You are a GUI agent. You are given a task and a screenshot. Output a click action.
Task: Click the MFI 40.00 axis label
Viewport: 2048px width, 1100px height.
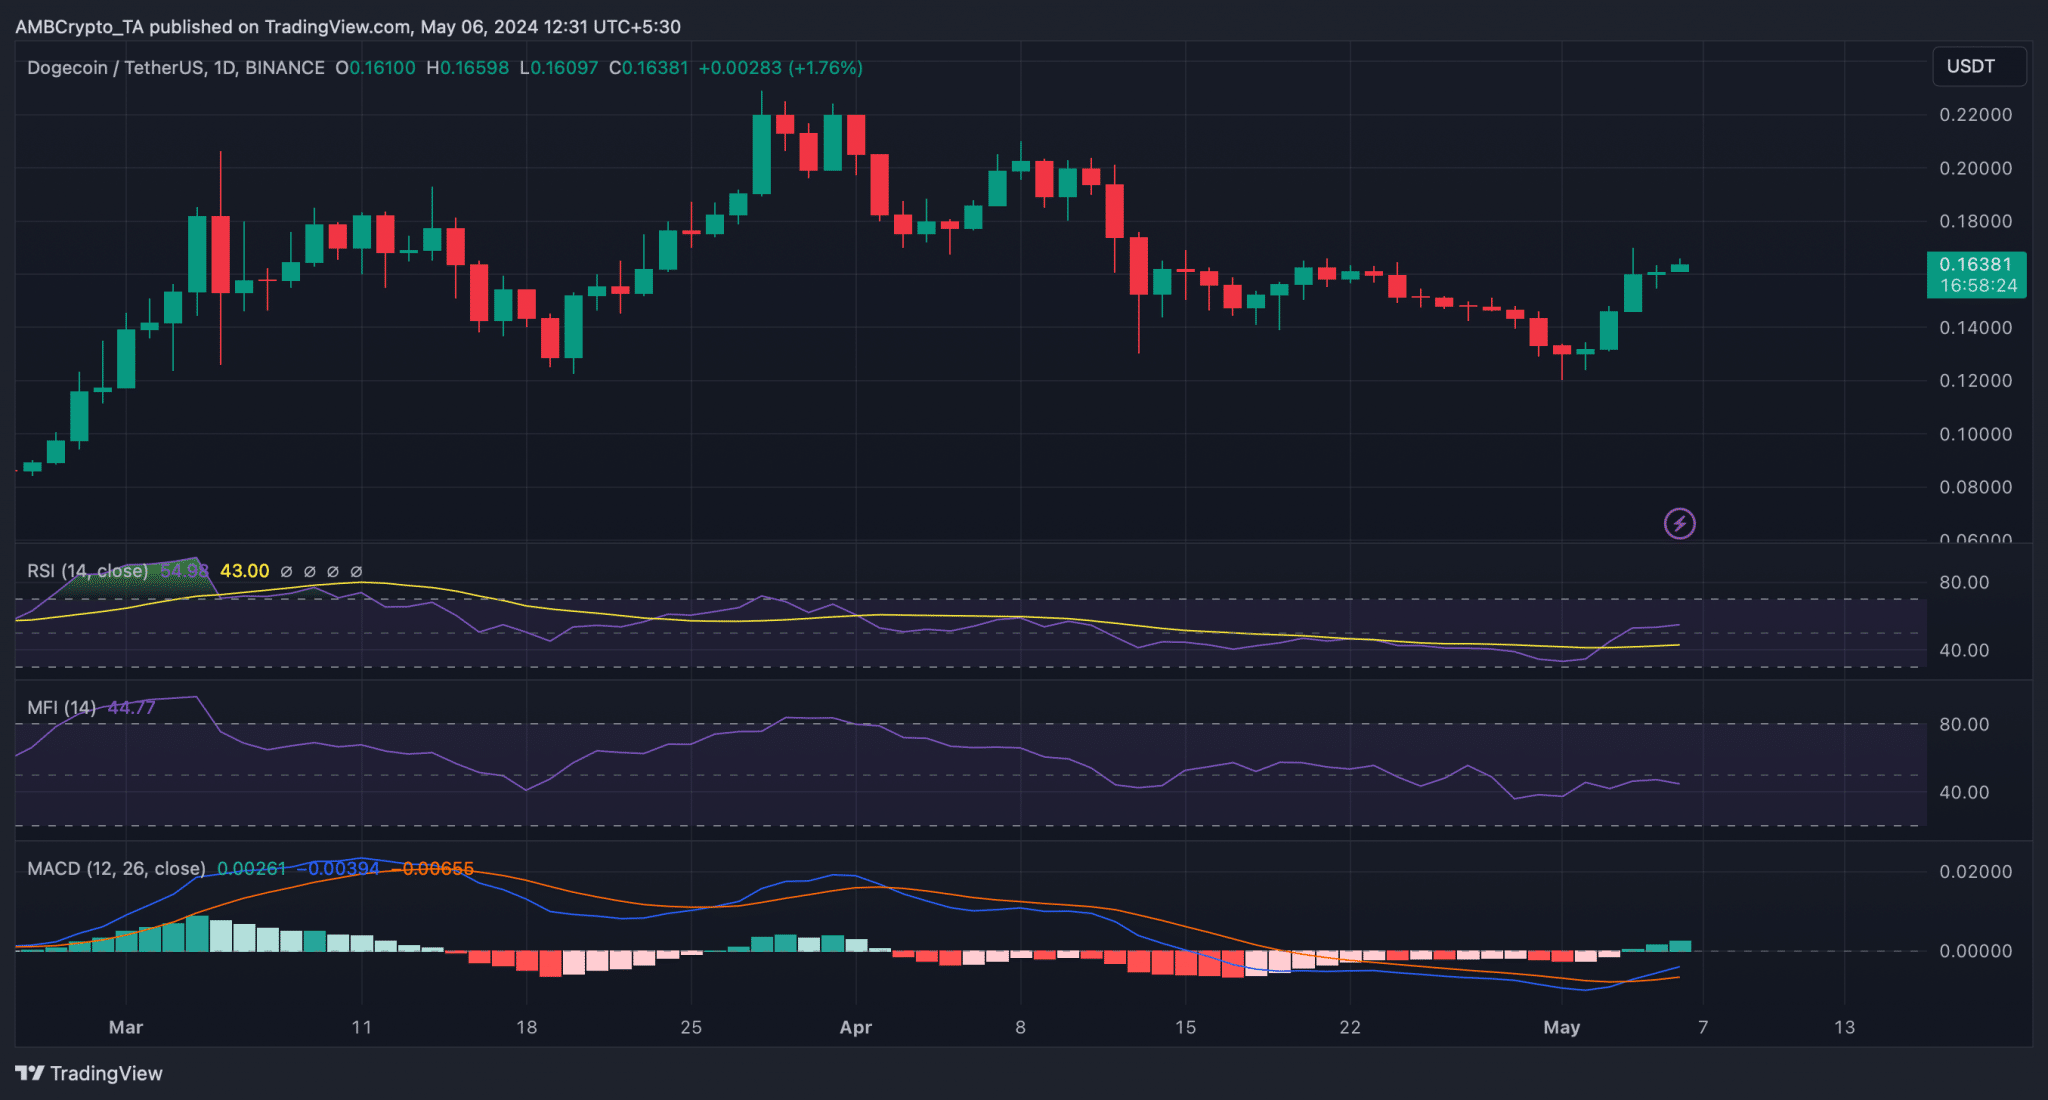click(x=1964, y=792)
